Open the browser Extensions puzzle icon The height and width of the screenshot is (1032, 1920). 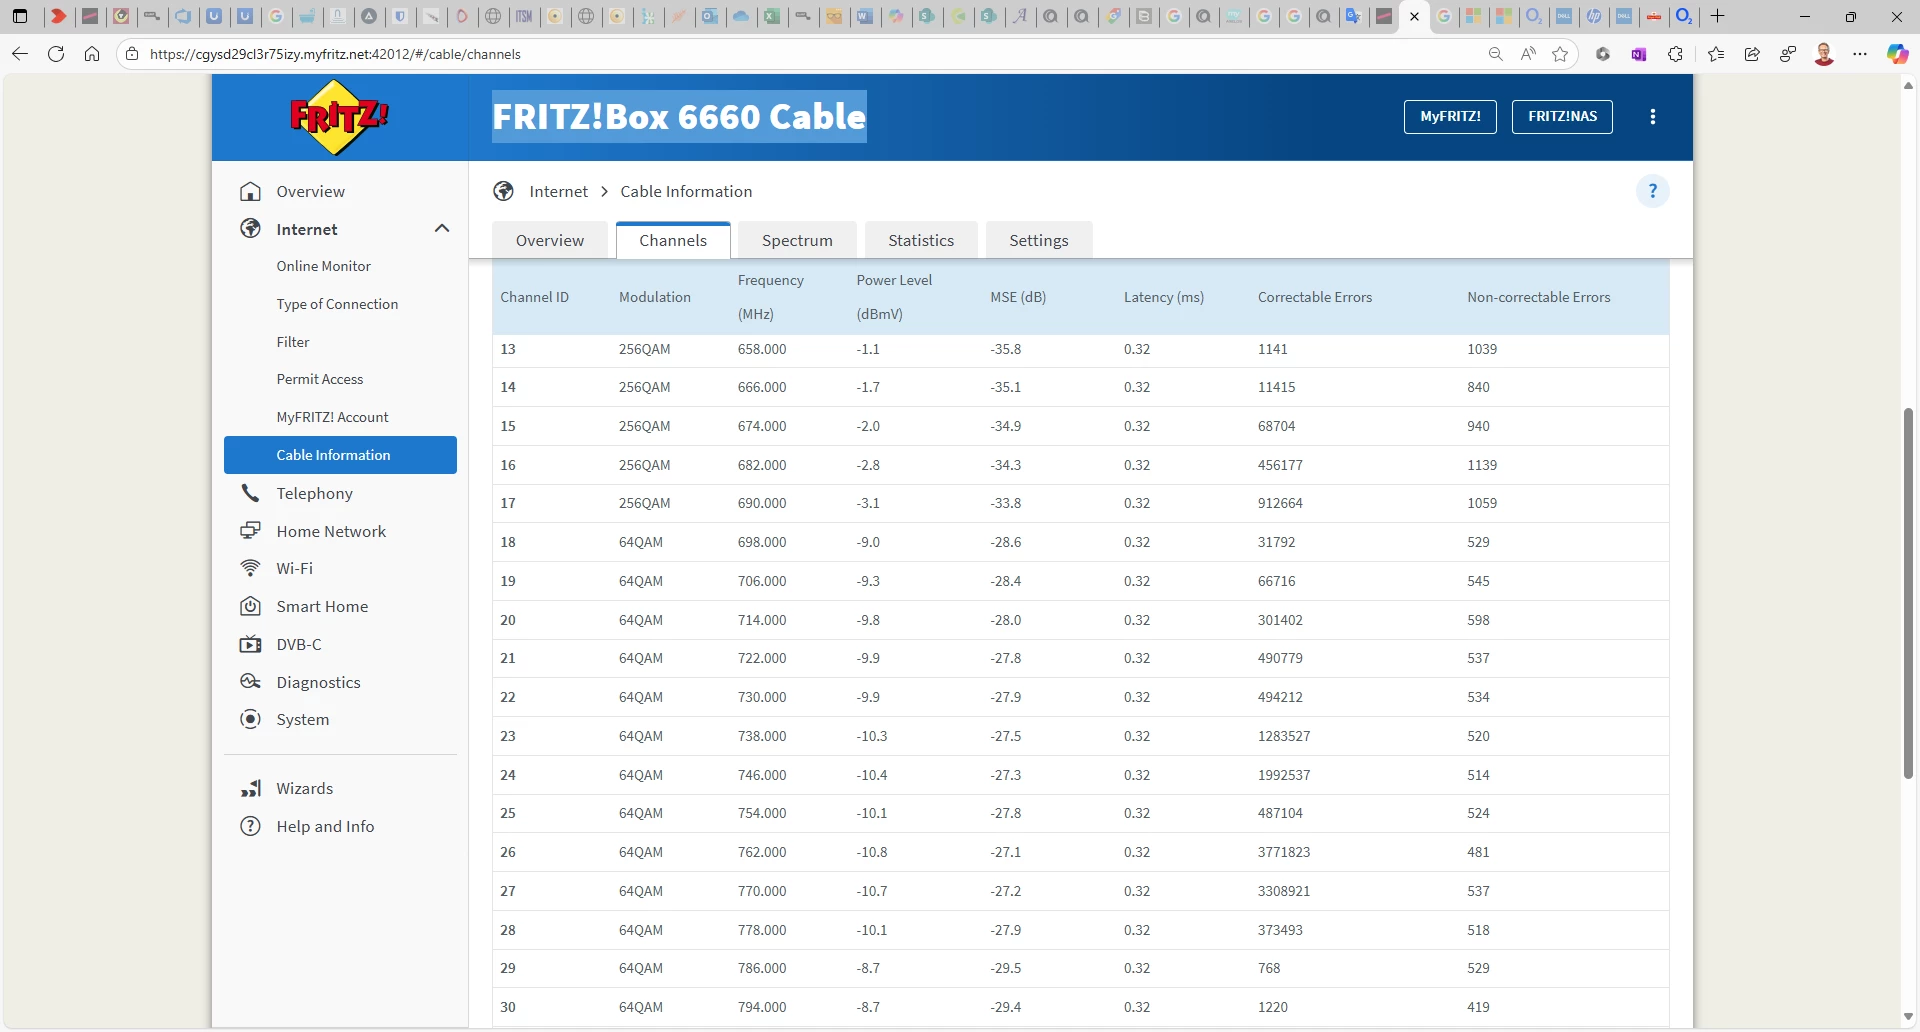[1676, 54]
